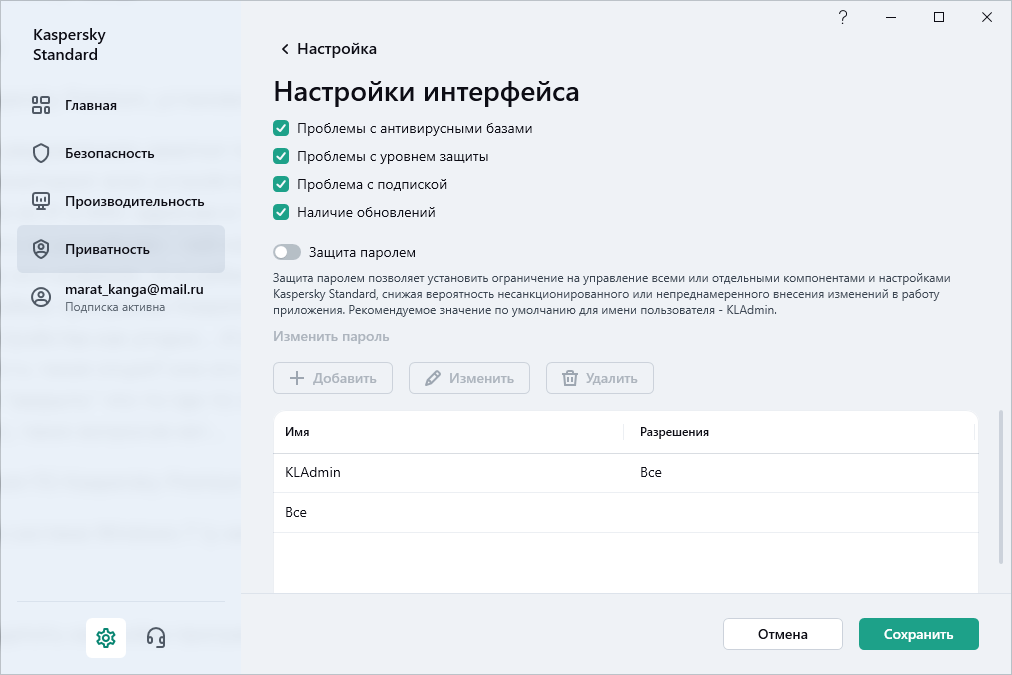The width and height of the screenshot is (1012, 675).
Task: Click the pencil icon on Изменить
Action: click(x=432, y=378)
